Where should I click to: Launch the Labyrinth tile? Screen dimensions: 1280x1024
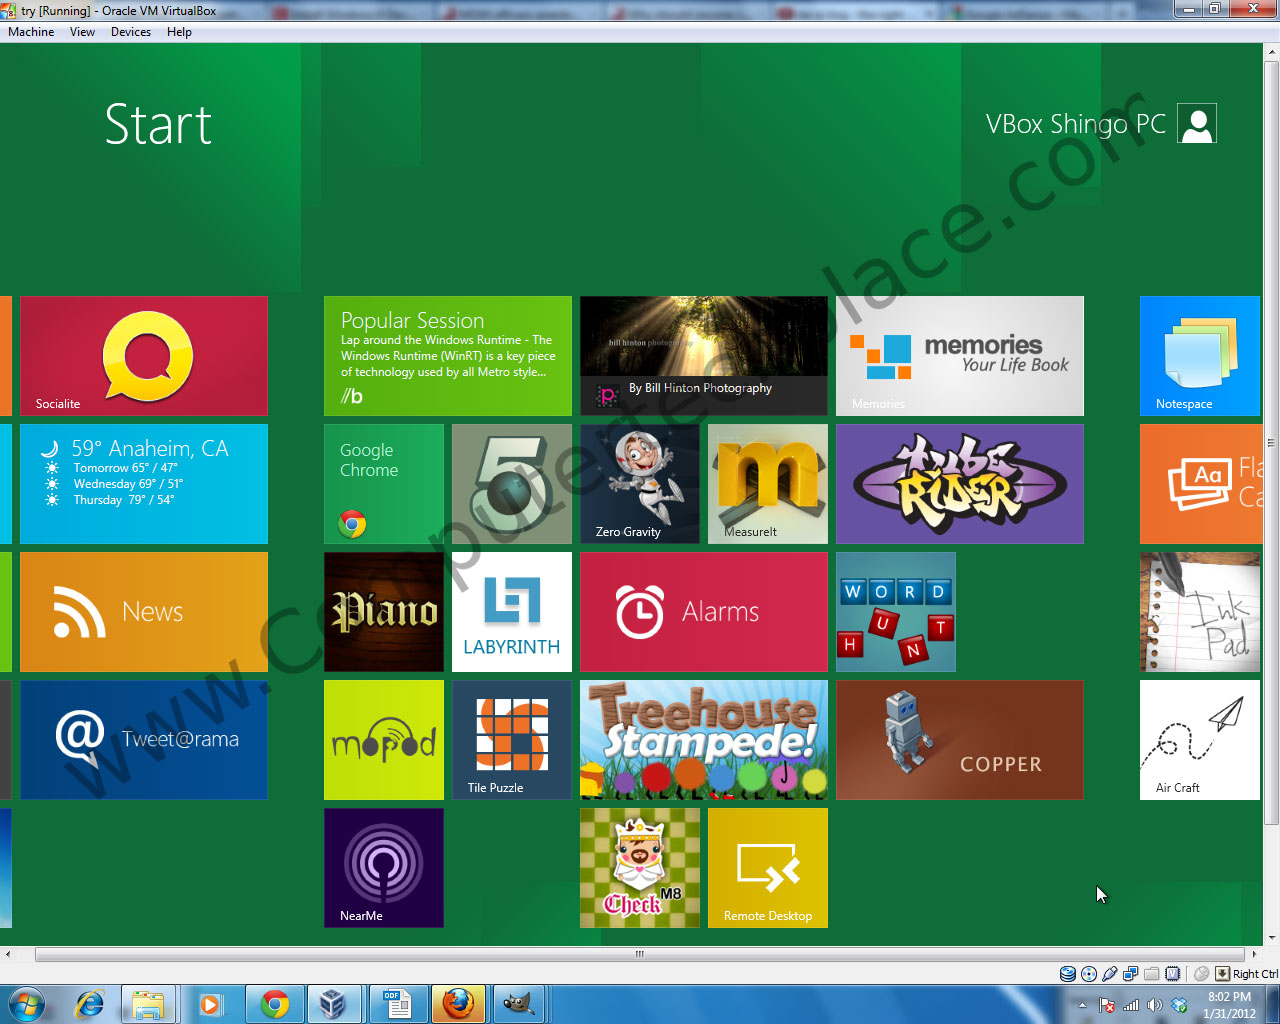point(512,612)
